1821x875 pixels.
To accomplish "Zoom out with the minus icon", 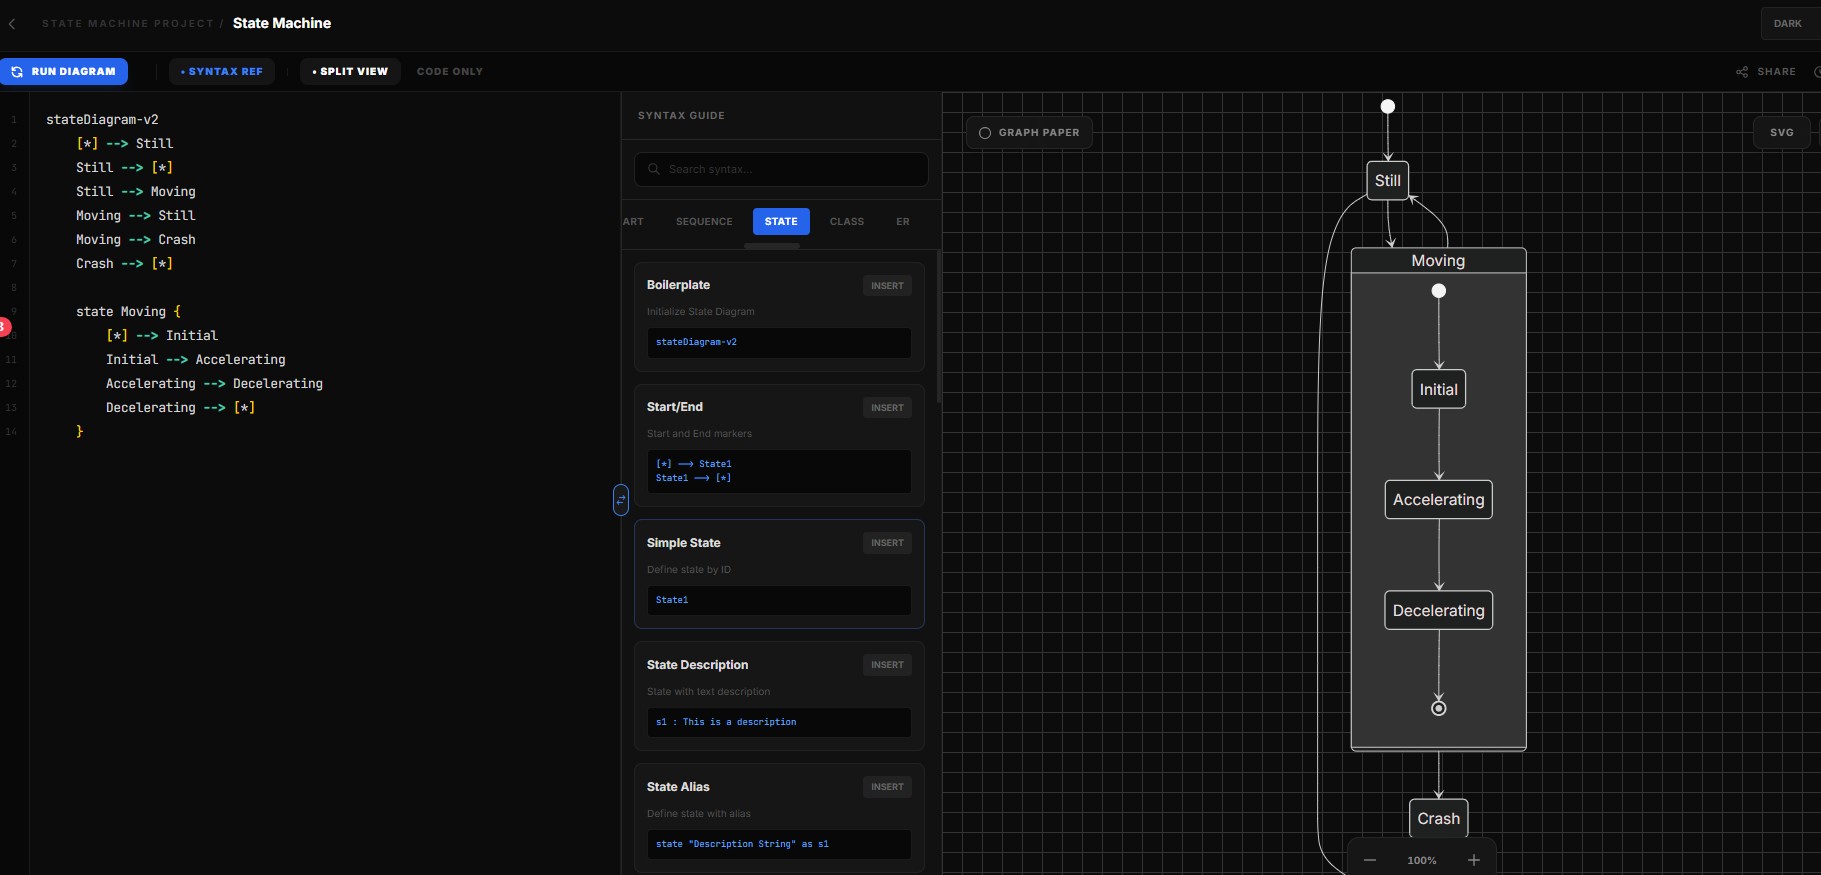I will click(1370, 860).
